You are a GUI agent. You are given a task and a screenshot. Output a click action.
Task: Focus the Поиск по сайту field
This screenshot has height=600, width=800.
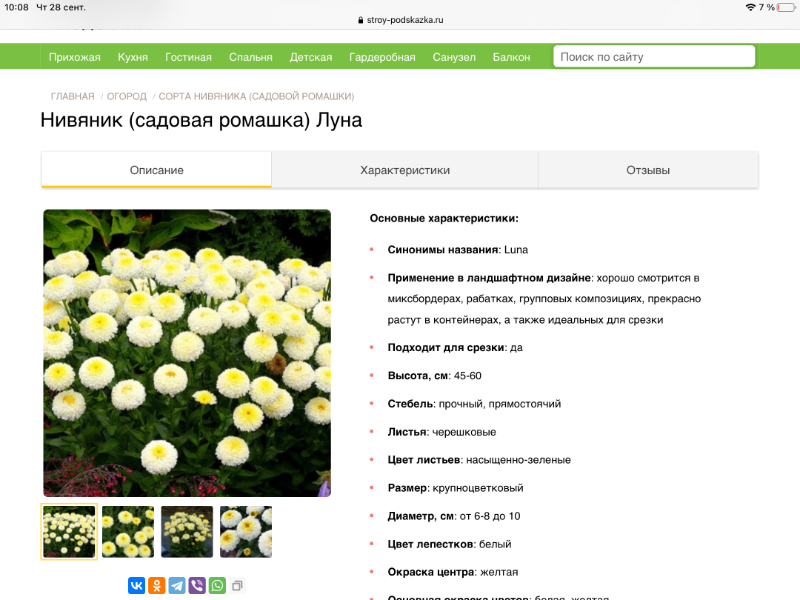coord(654,57)
